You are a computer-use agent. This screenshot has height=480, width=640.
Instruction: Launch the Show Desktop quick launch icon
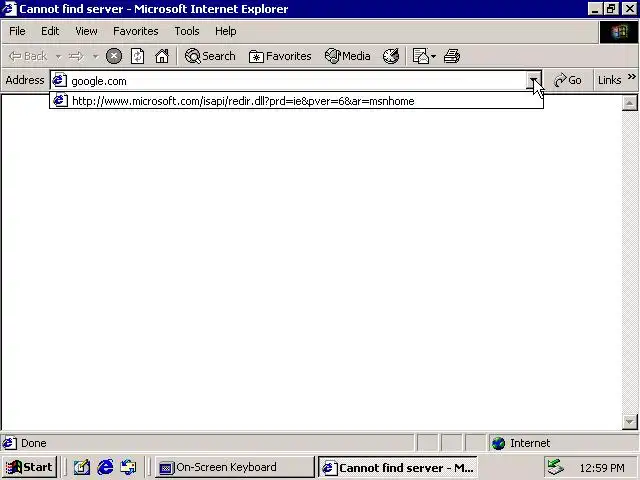click(x=82, y=467)
